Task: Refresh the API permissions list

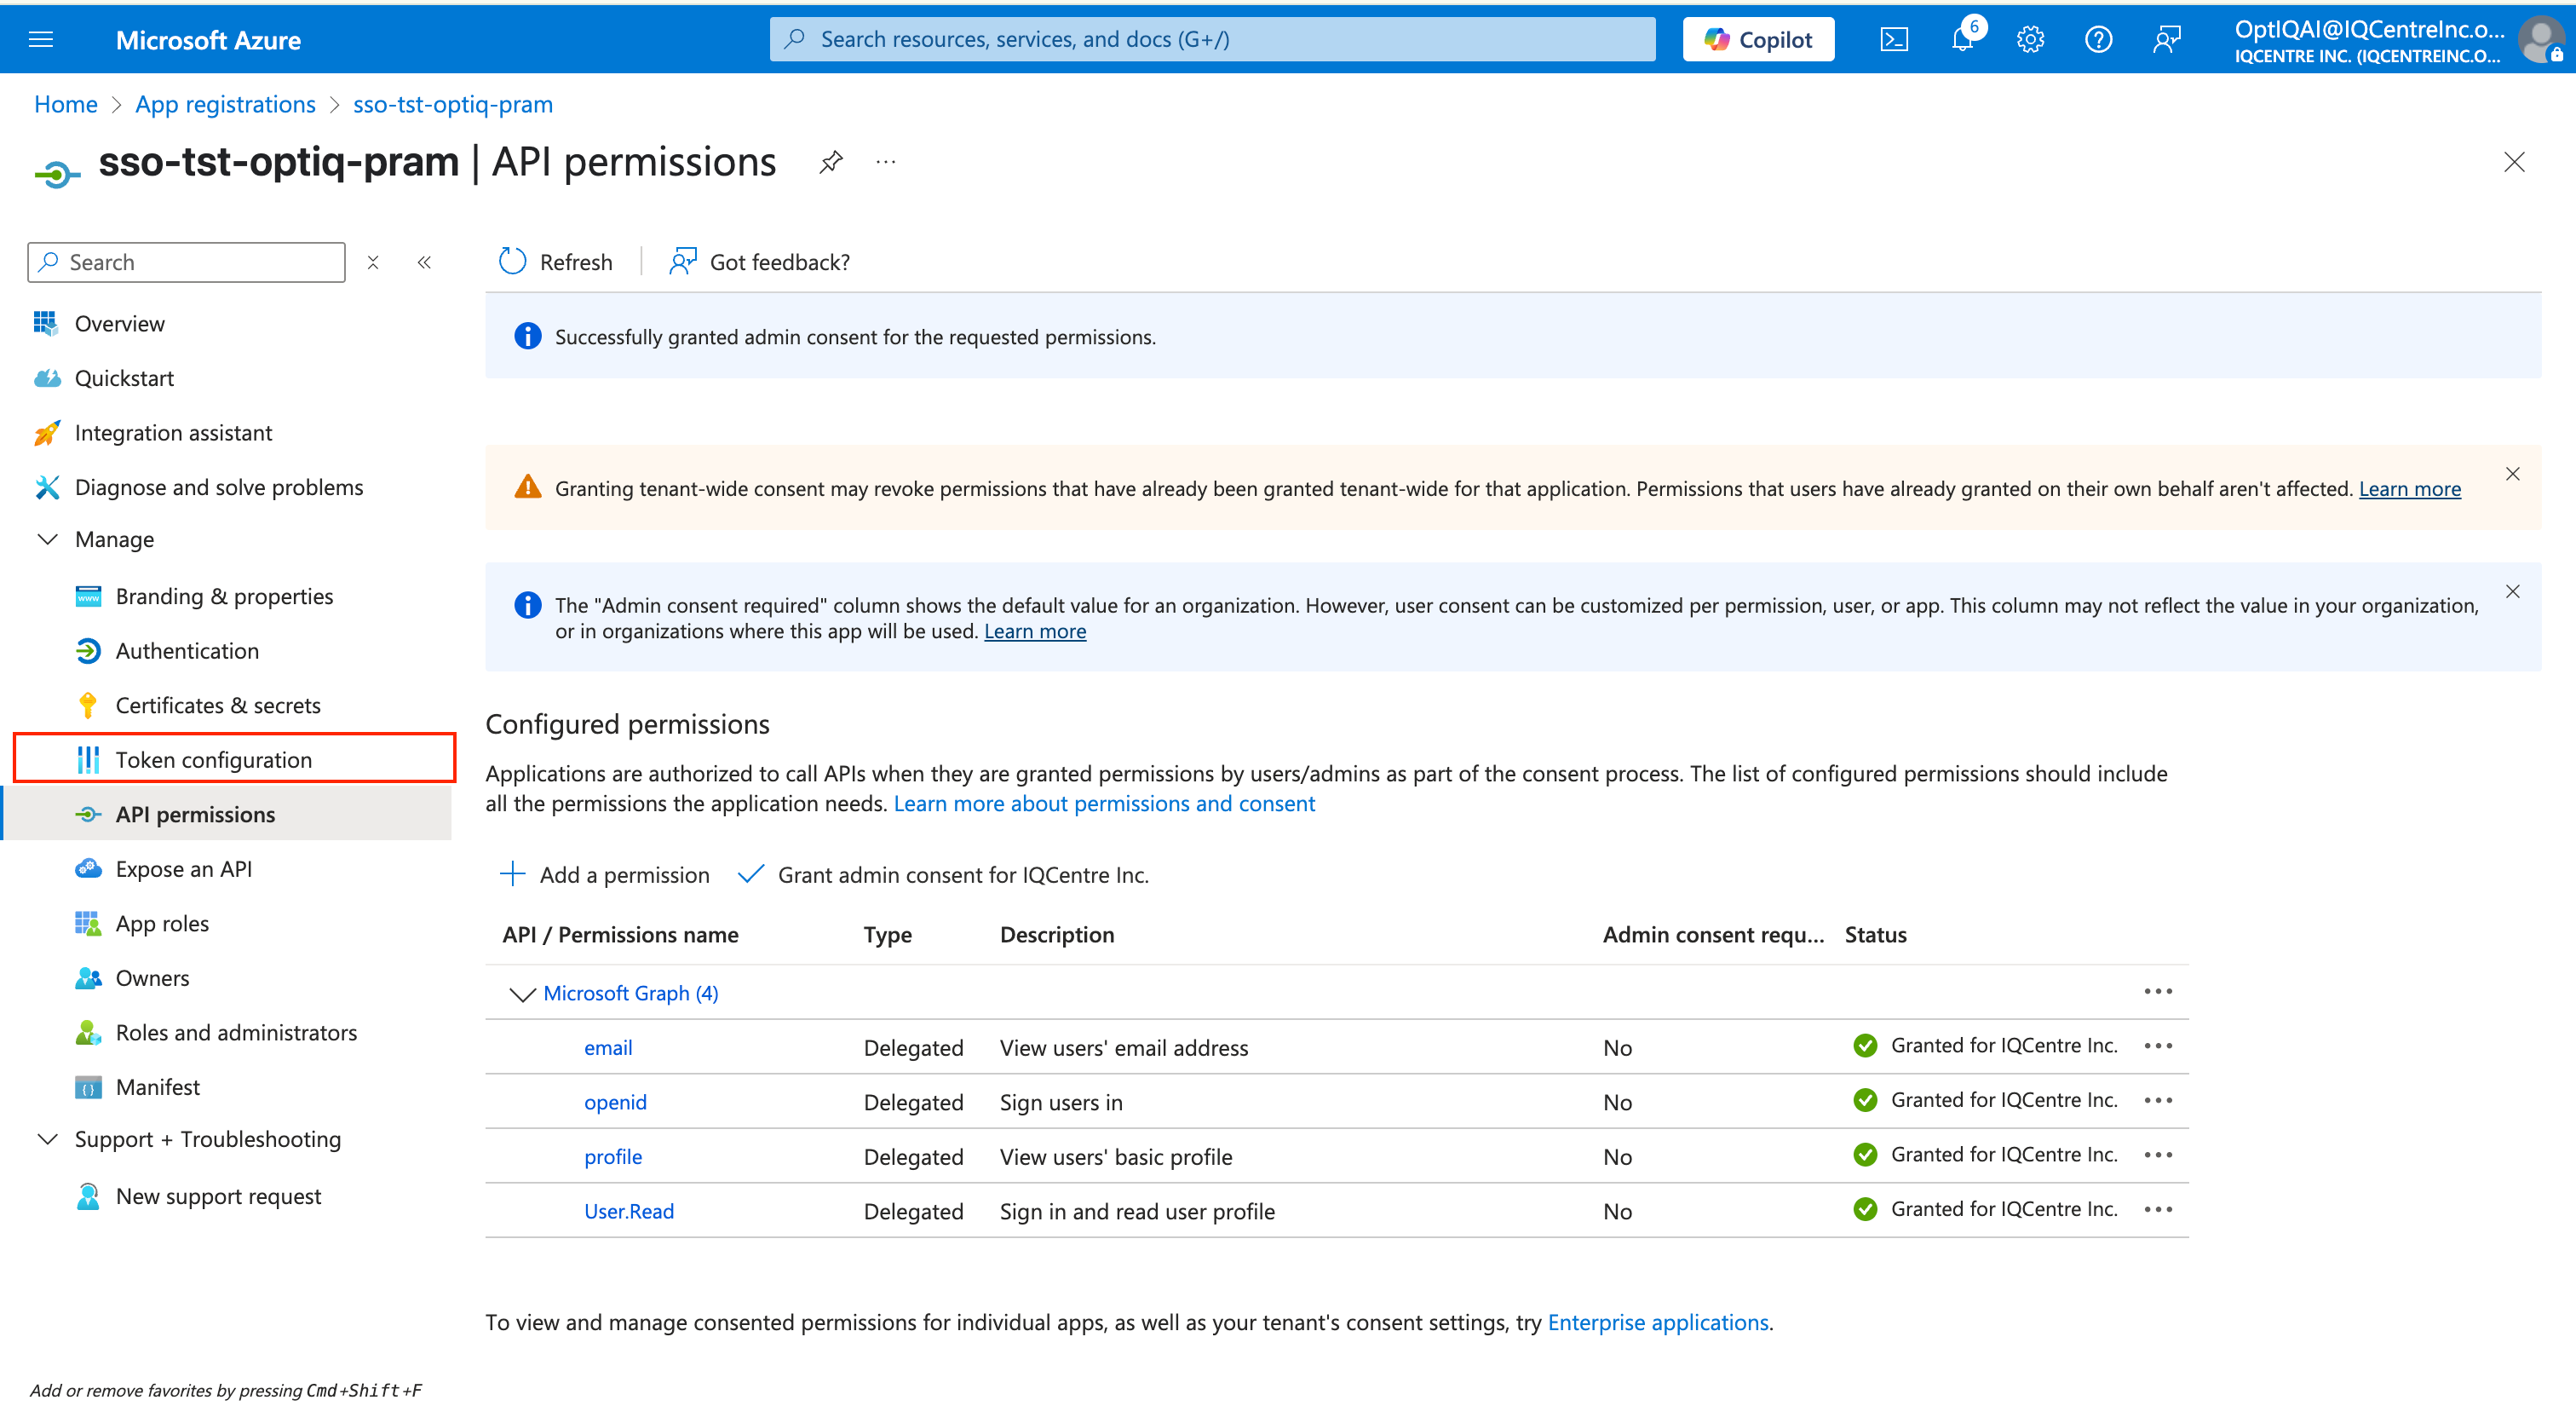Action: pyautogui.click(x=555, y=262)
